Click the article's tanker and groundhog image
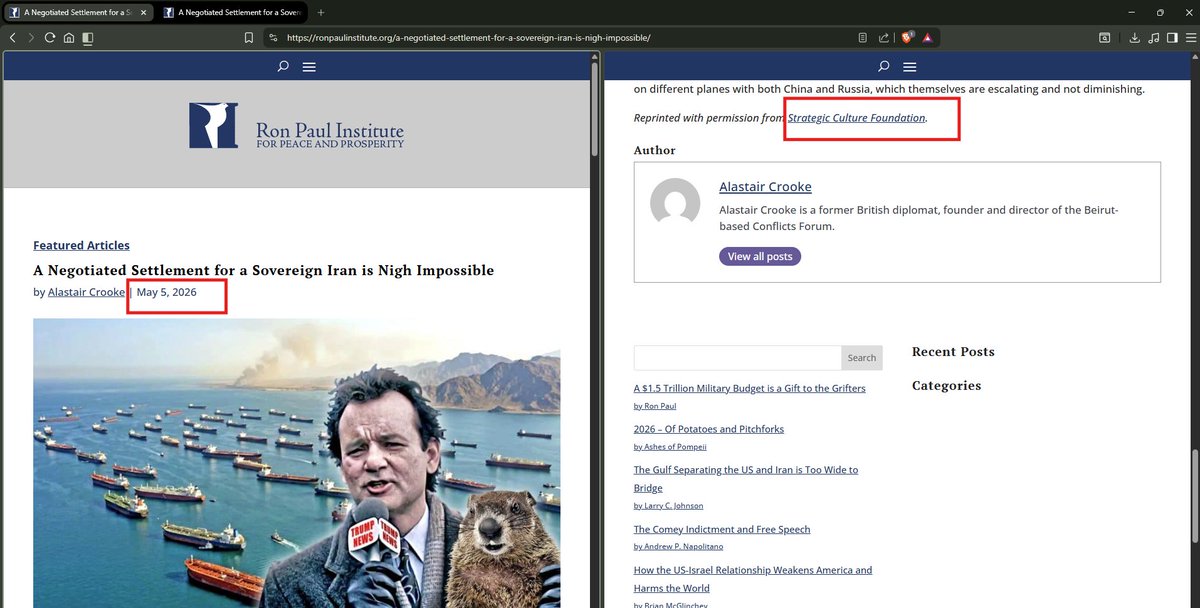 (296, 463)
